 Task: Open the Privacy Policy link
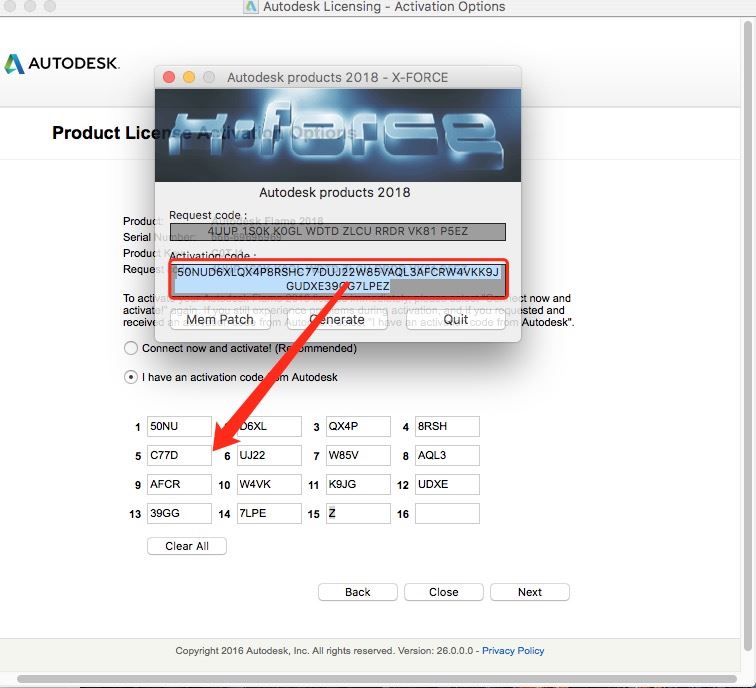click(x=513, y=651)
